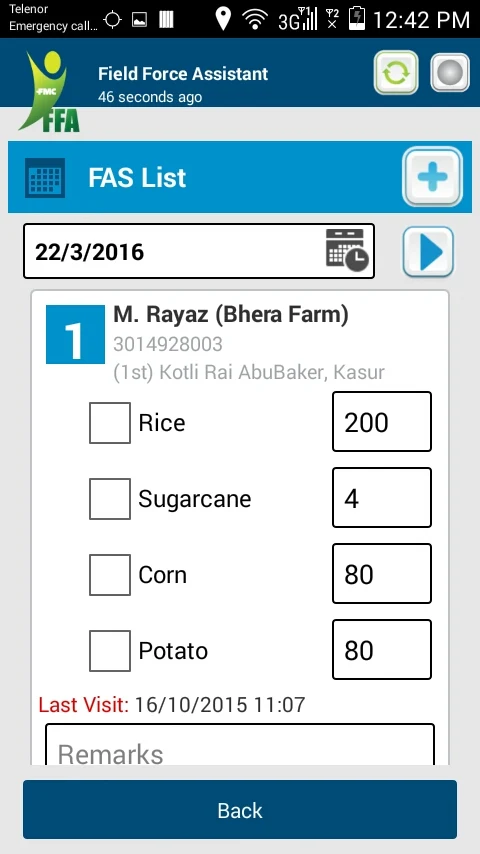The height and width of the screenshot is (854, 480).
Task: Tap the FAS List header bar
Action: (240, 177)
